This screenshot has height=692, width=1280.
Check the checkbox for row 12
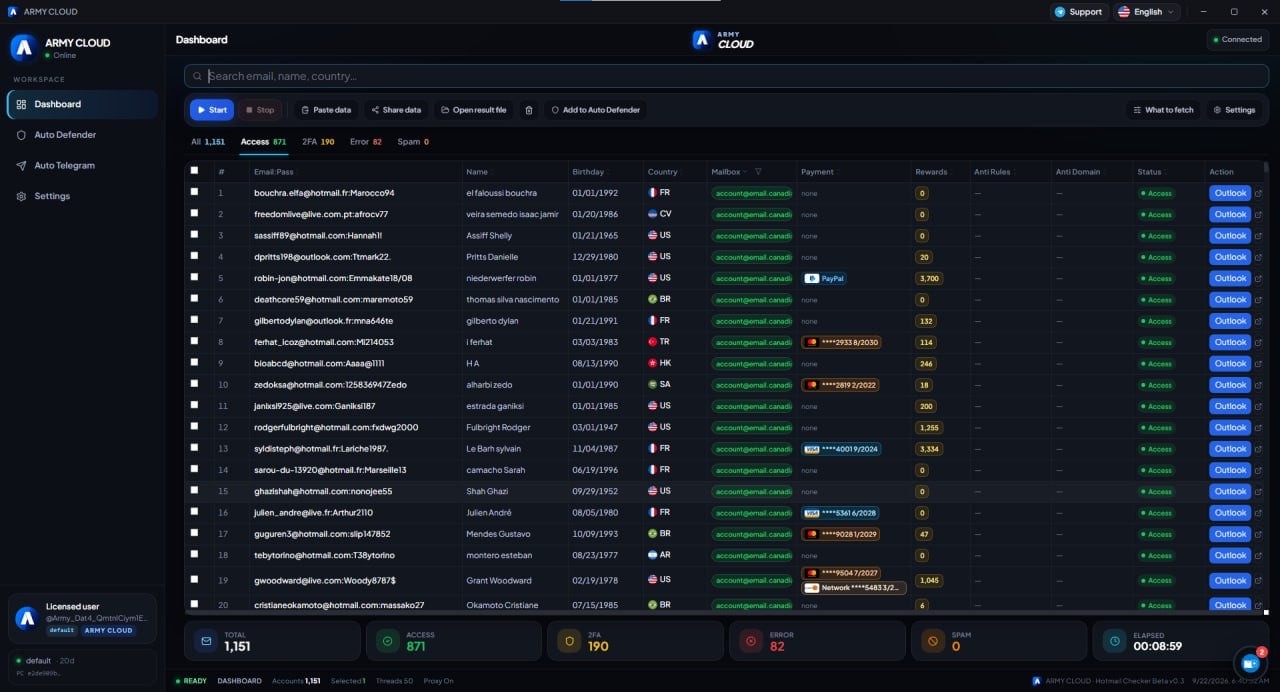coord(195,427)
